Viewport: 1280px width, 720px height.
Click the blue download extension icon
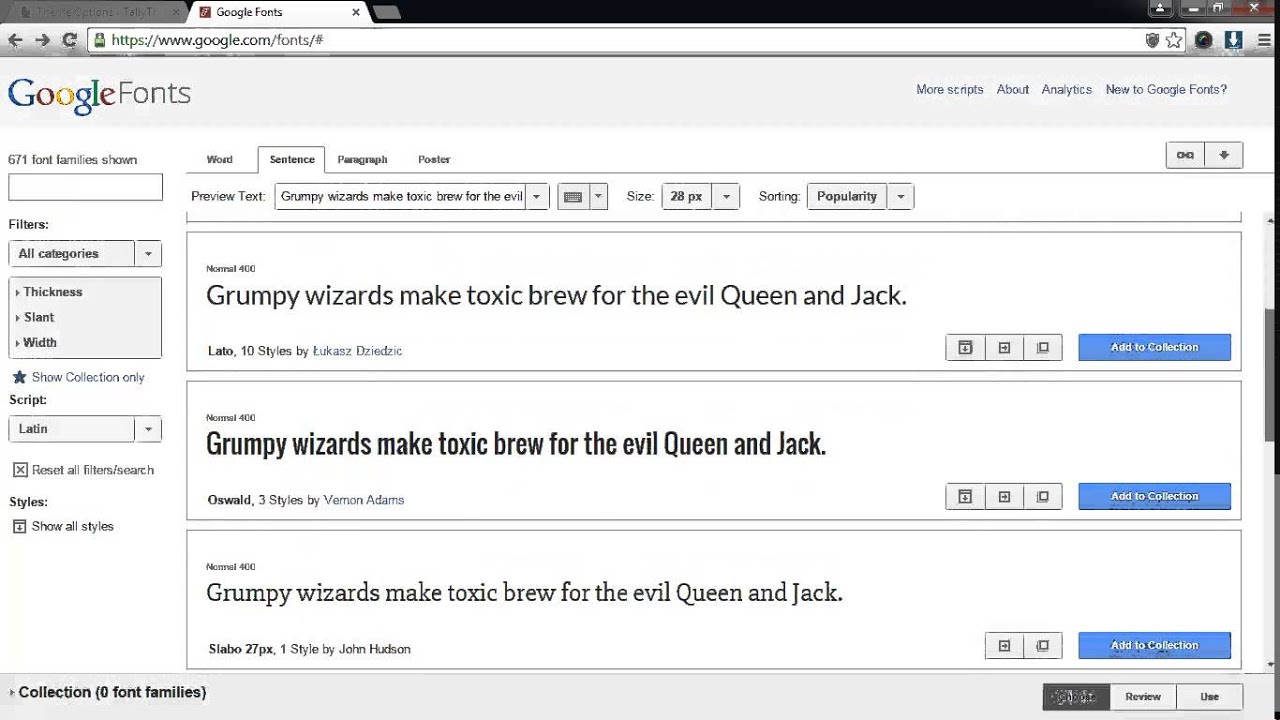(1234, 40)
